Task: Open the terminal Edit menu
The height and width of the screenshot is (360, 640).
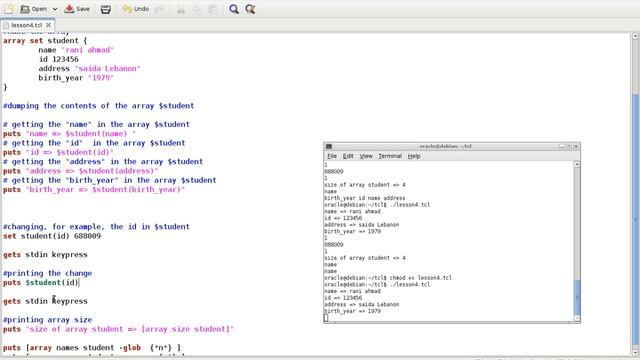Action: tap(348, 156)
